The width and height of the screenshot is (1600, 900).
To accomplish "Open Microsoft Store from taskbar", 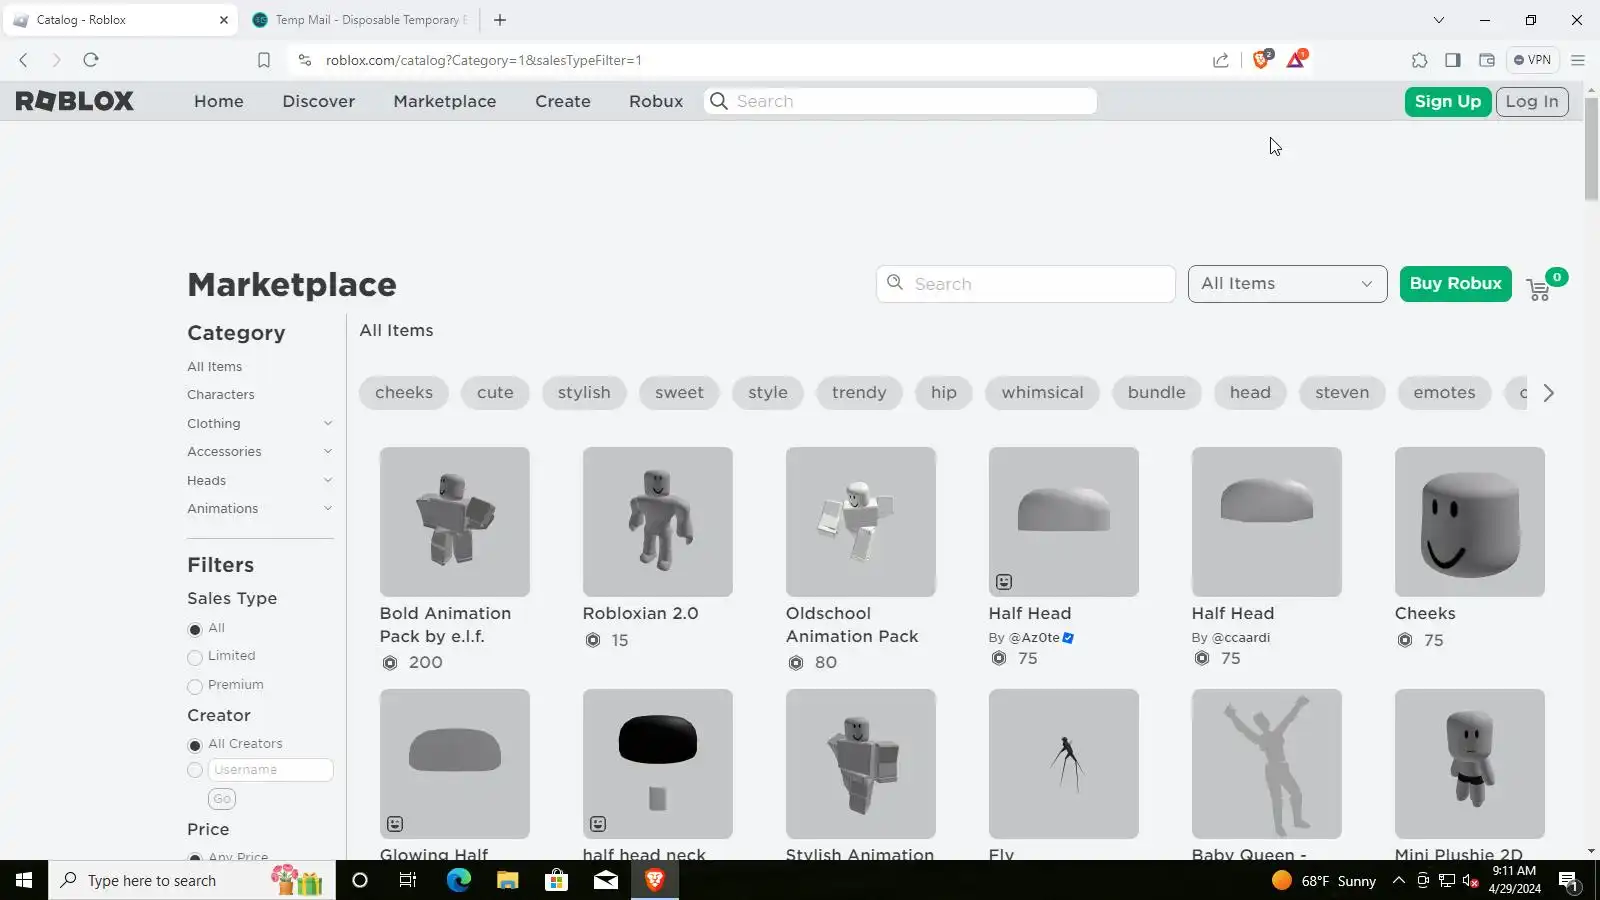I will [x=556, y=880].
